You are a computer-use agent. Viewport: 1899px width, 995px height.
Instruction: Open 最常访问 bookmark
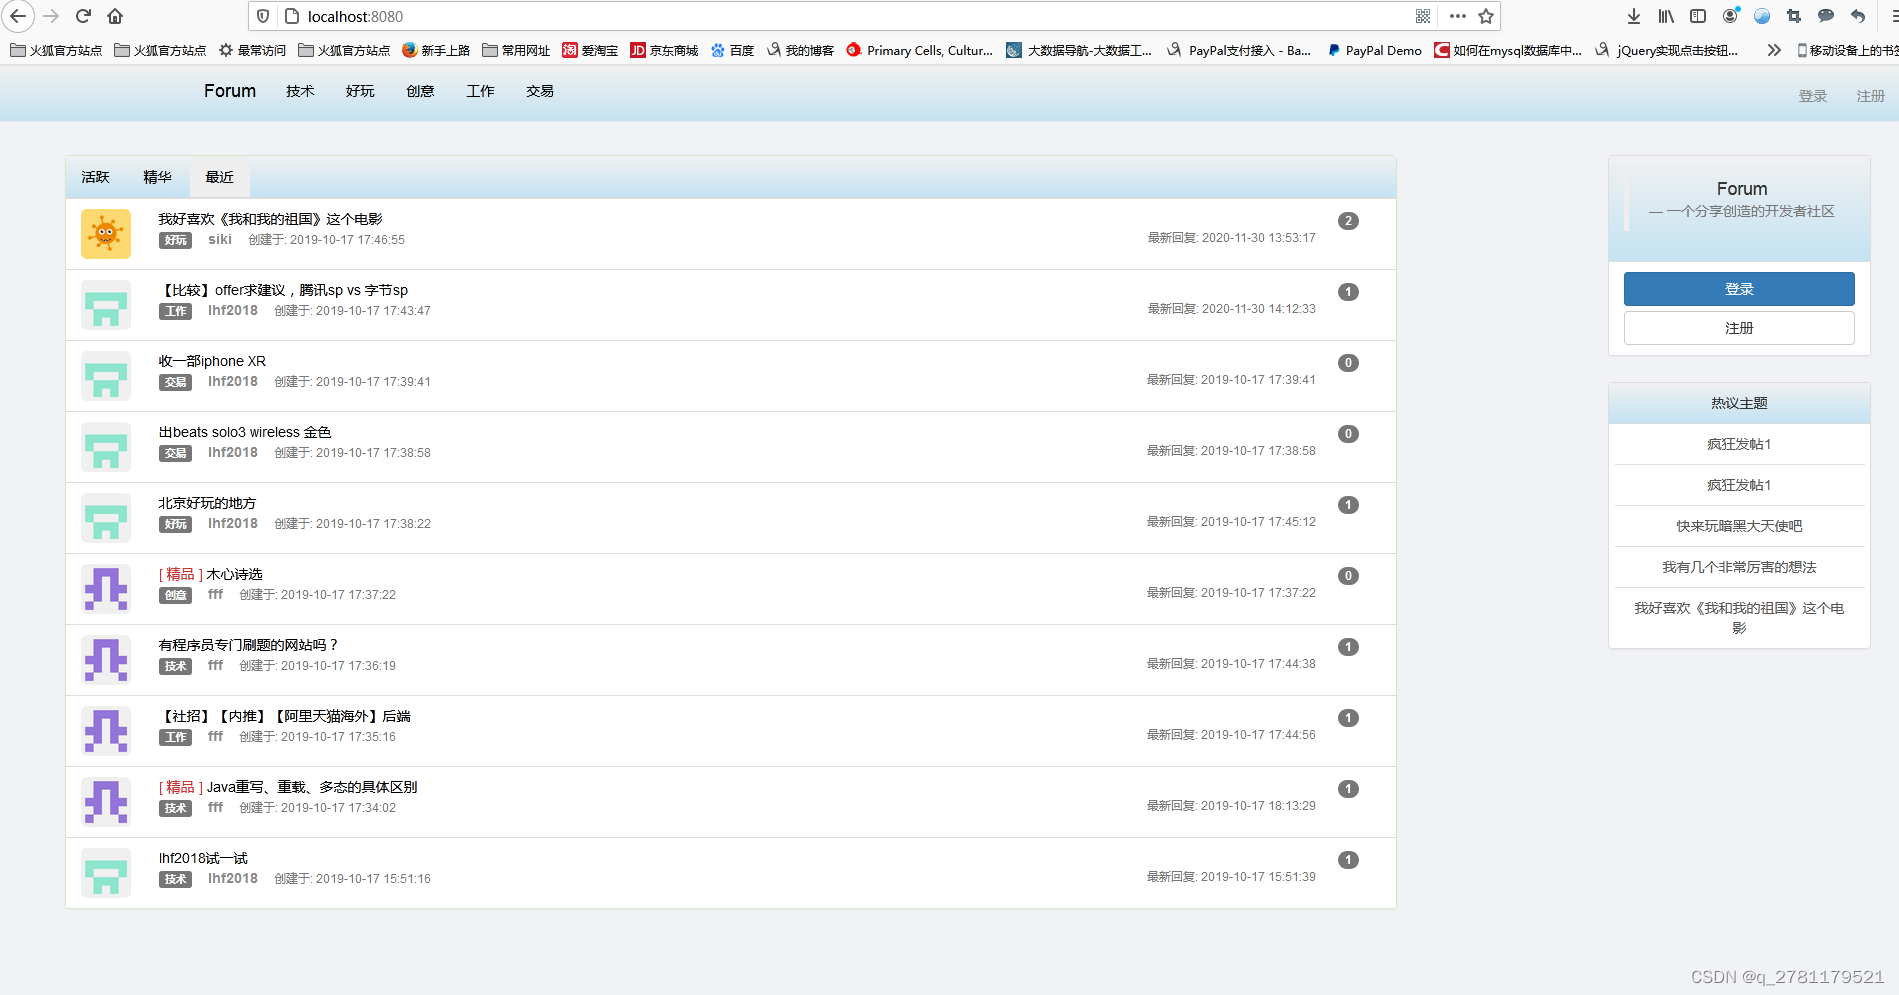point(252,50)
